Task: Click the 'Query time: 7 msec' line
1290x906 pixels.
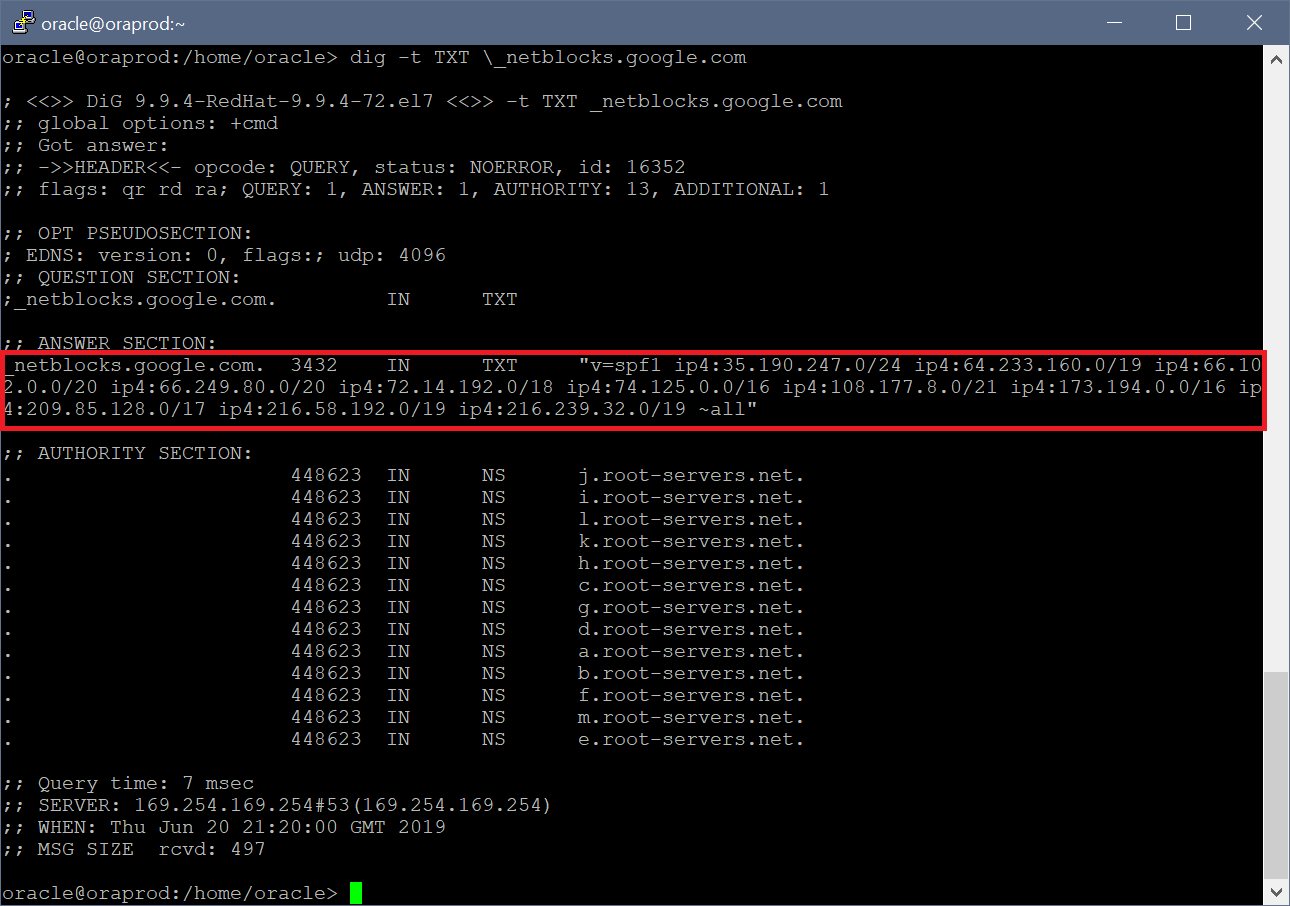Action: 128,783
